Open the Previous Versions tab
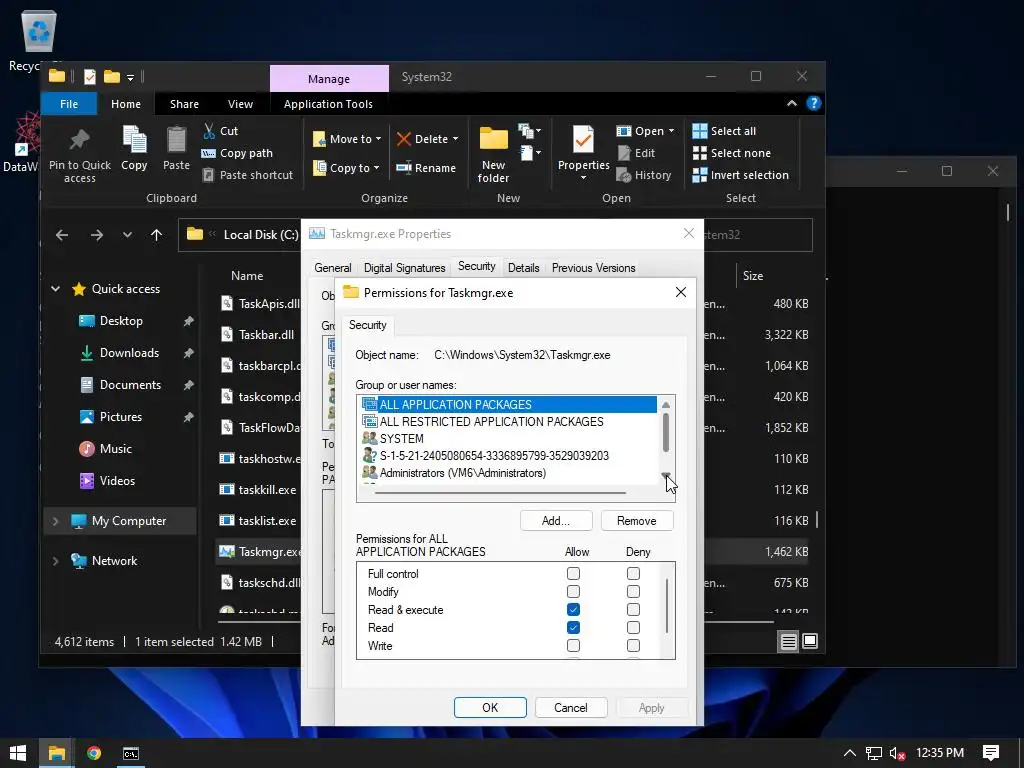 (593, 268)
